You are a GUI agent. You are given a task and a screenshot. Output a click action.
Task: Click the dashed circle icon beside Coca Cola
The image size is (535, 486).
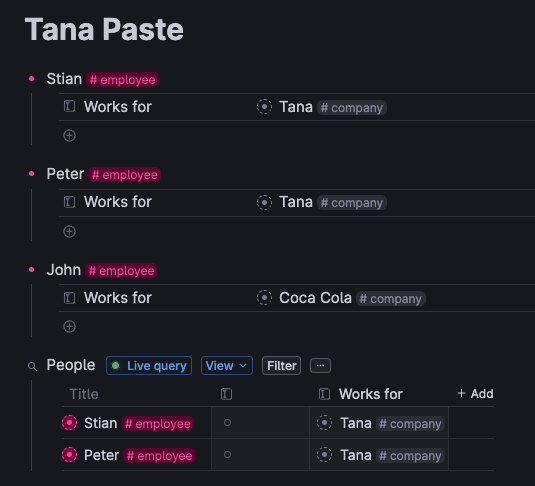(264, 298)
